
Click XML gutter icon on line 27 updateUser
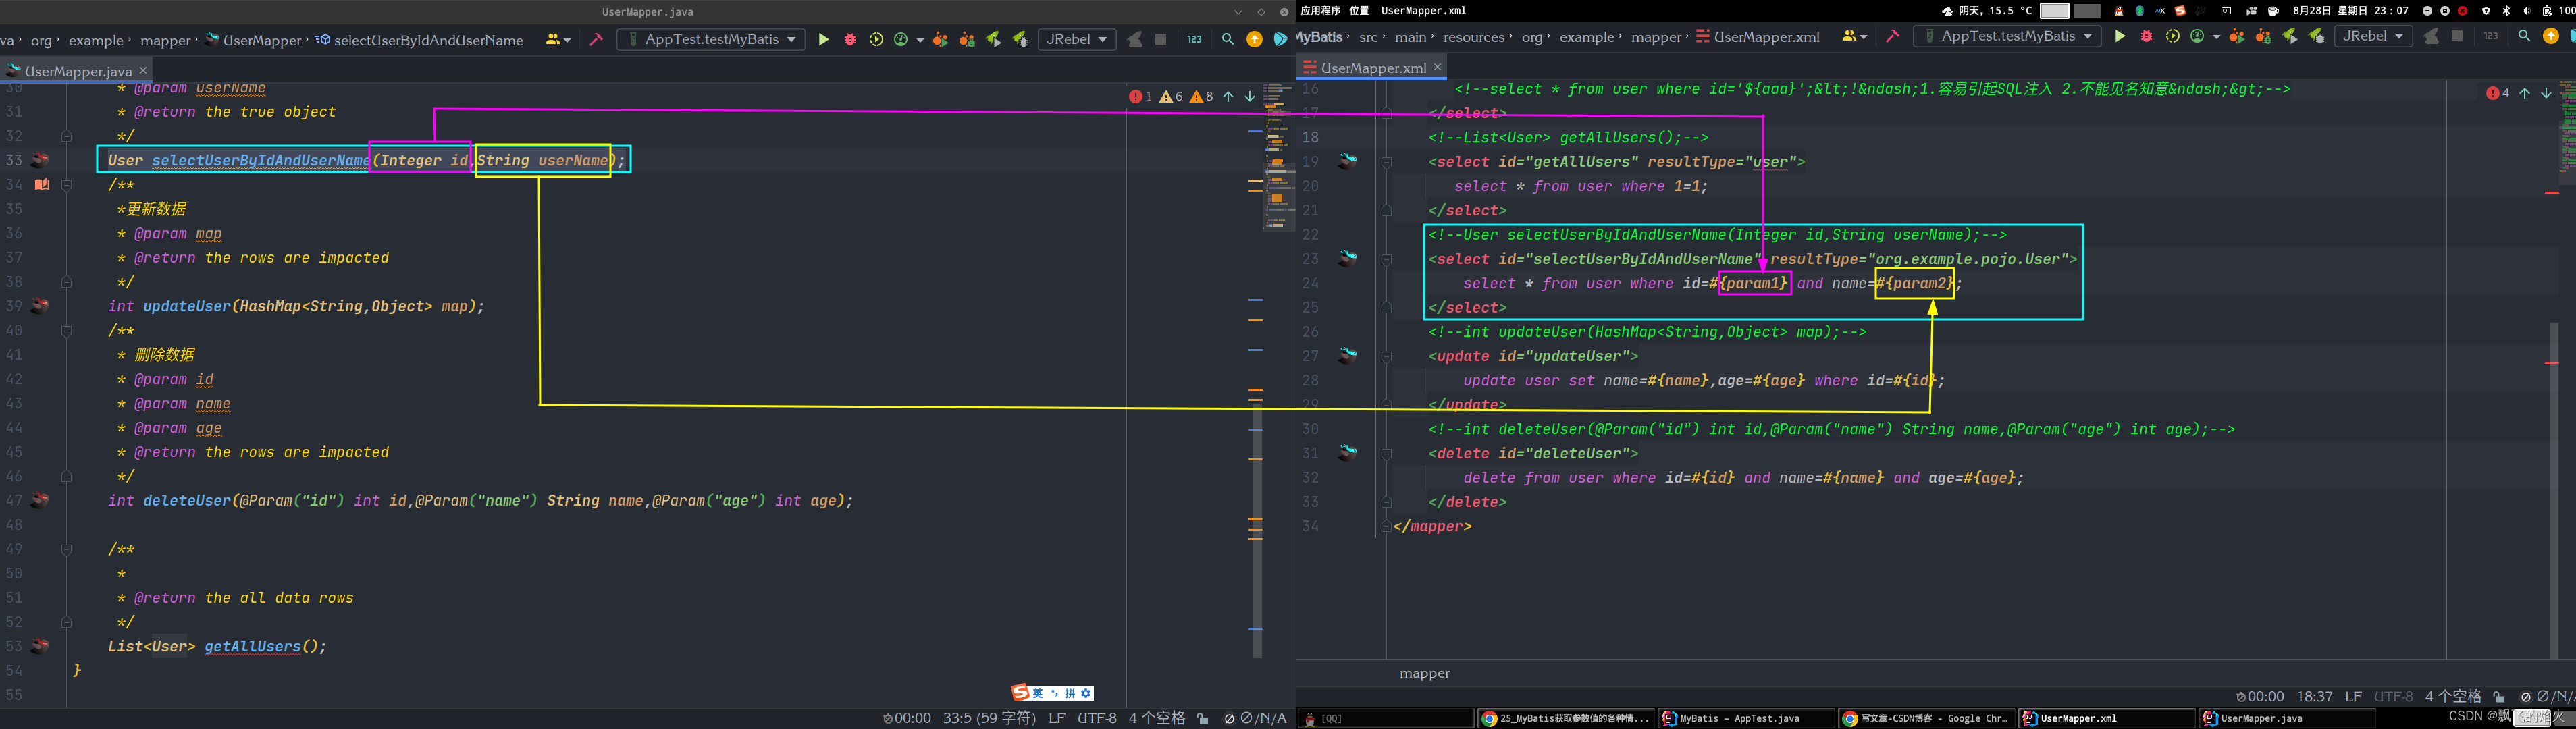coord(1348,355)
